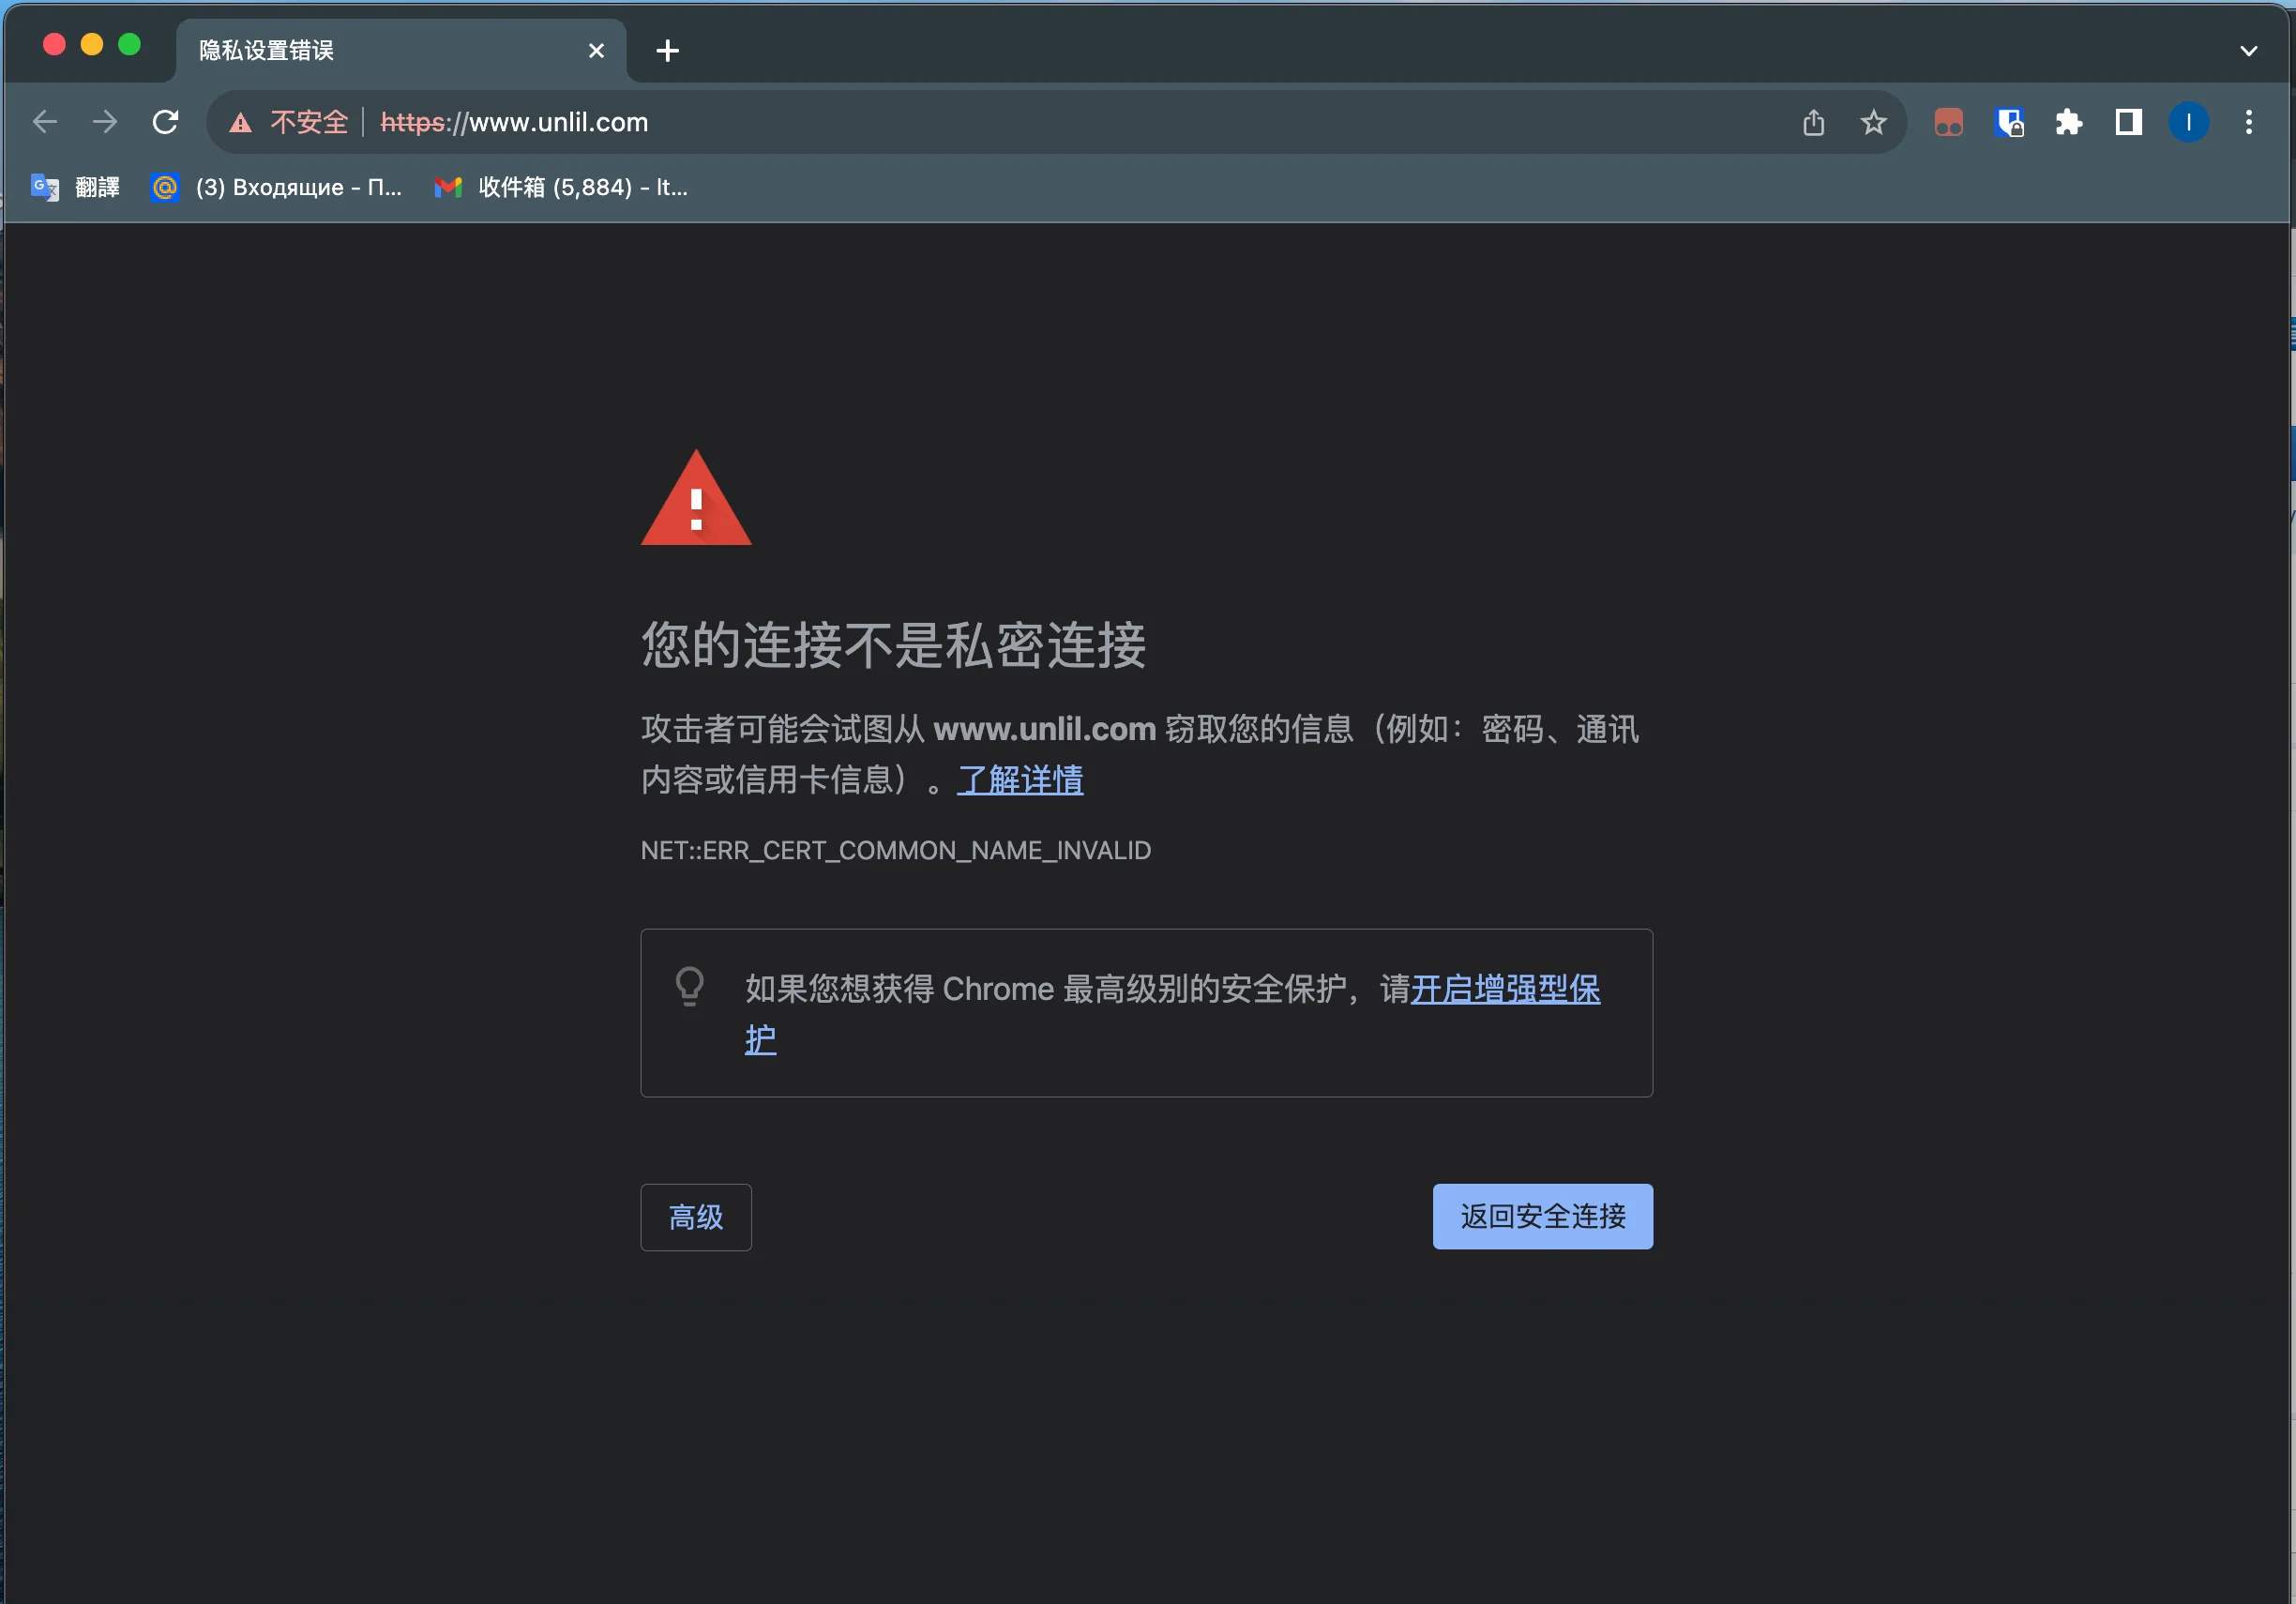
Task: Click the 高级 button
Action: click(x=695, y=1217)
